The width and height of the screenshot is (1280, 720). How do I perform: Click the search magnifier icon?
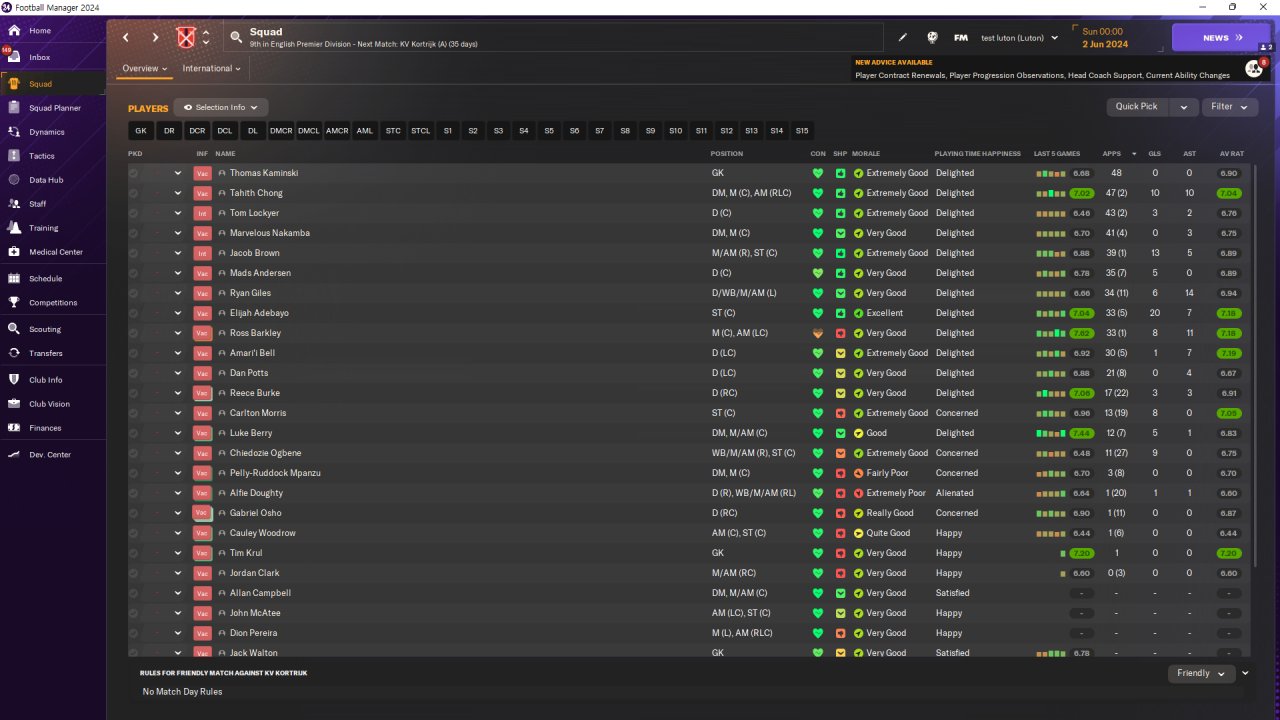click(x=236, y=38)
